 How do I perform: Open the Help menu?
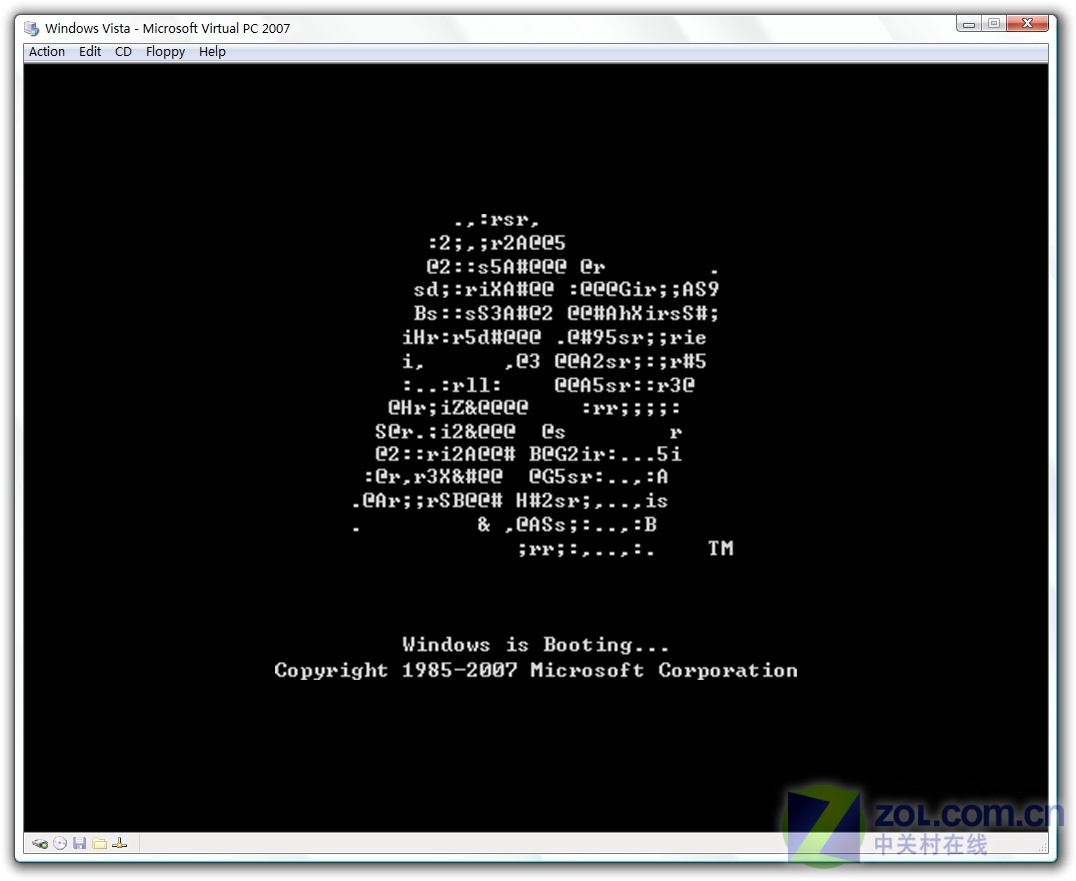212,52
